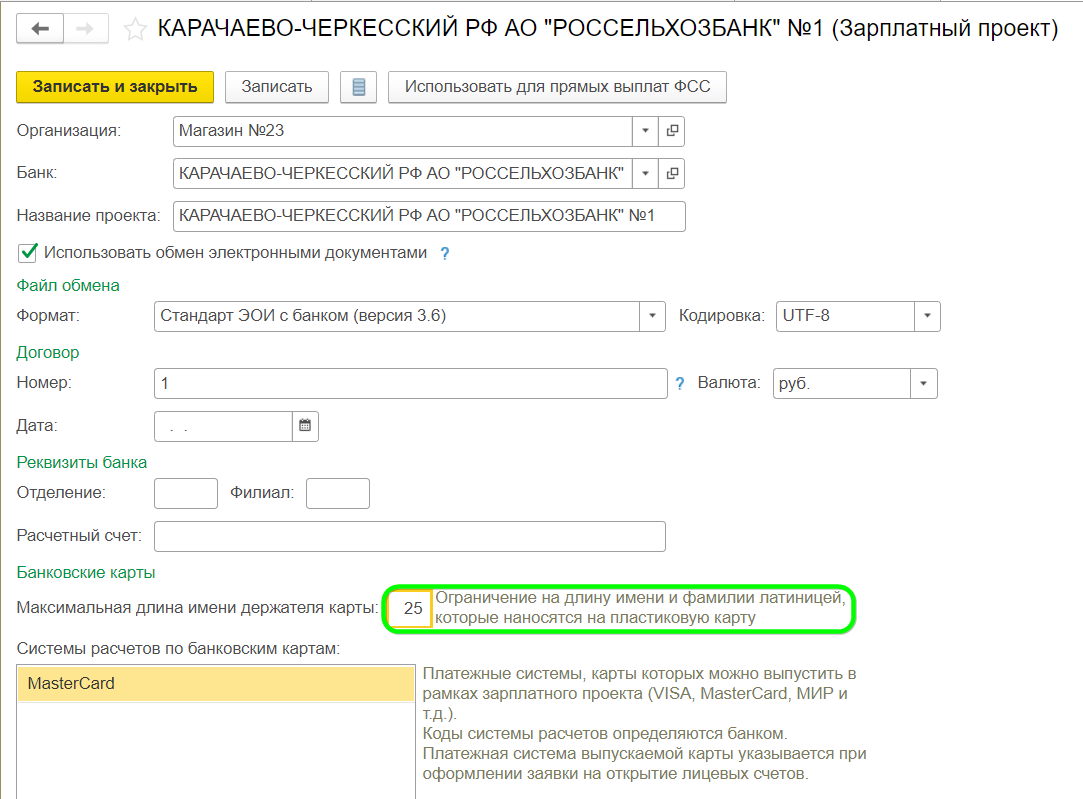
Task: Toggle electronic document exchange checkbox
Action: (28, 253)
